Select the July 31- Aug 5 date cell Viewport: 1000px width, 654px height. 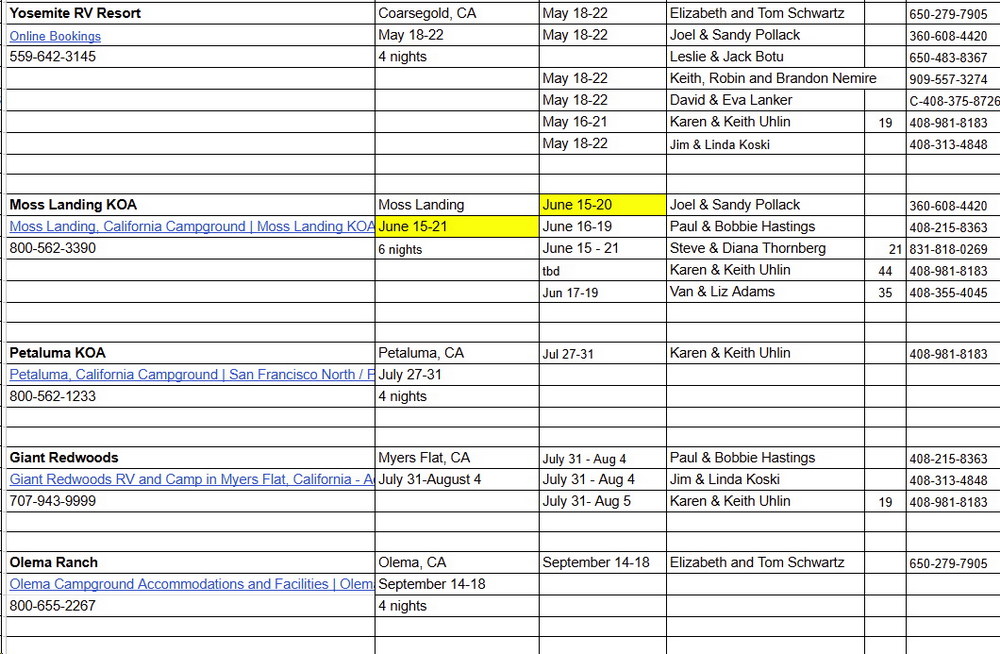587,502
